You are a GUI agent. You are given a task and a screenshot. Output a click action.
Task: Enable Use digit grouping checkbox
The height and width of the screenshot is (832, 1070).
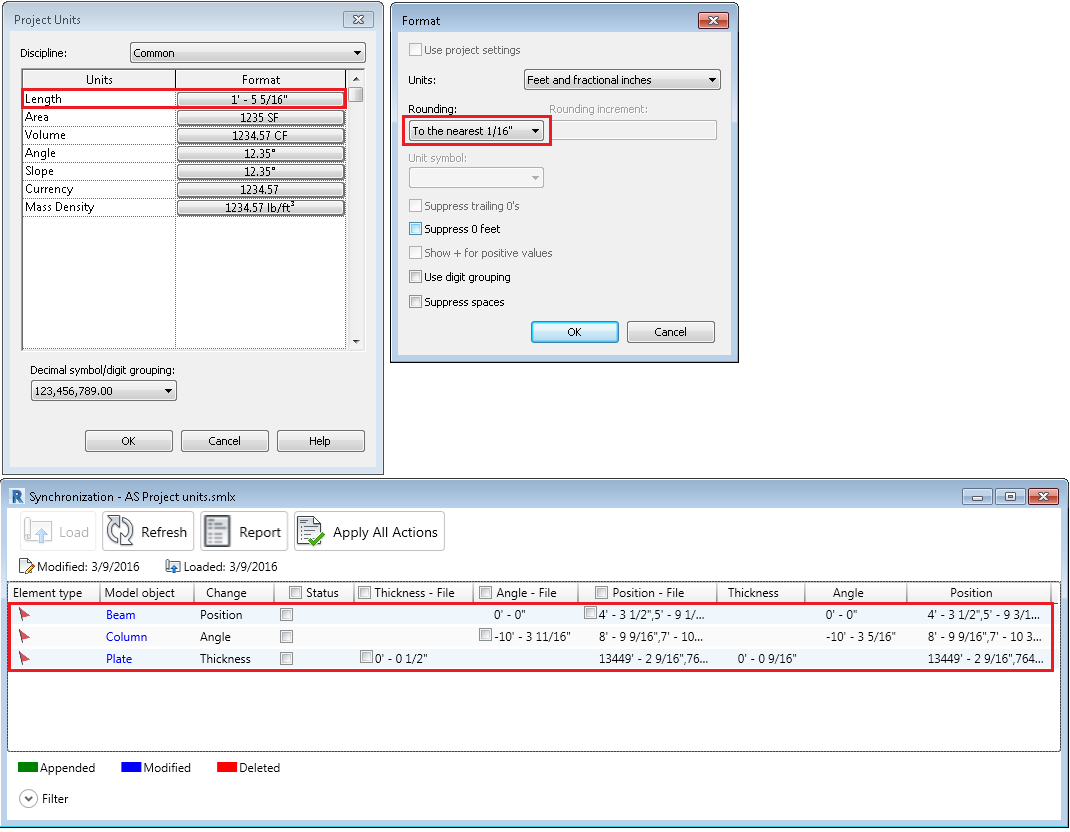[415, 276]
